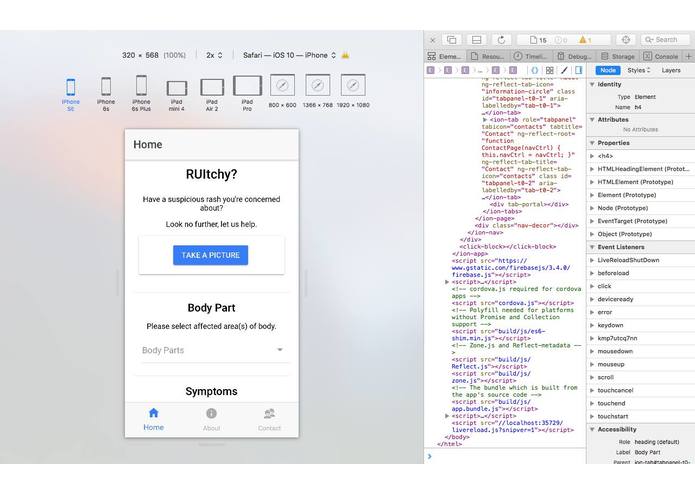Choose the 1920 × 1080 viewport preset
This screenshot has height=494, width=695.
[353, 91]
